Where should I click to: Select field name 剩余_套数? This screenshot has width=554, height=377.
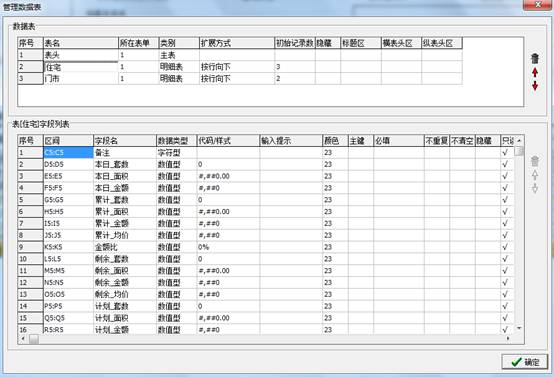pos(125,259)
